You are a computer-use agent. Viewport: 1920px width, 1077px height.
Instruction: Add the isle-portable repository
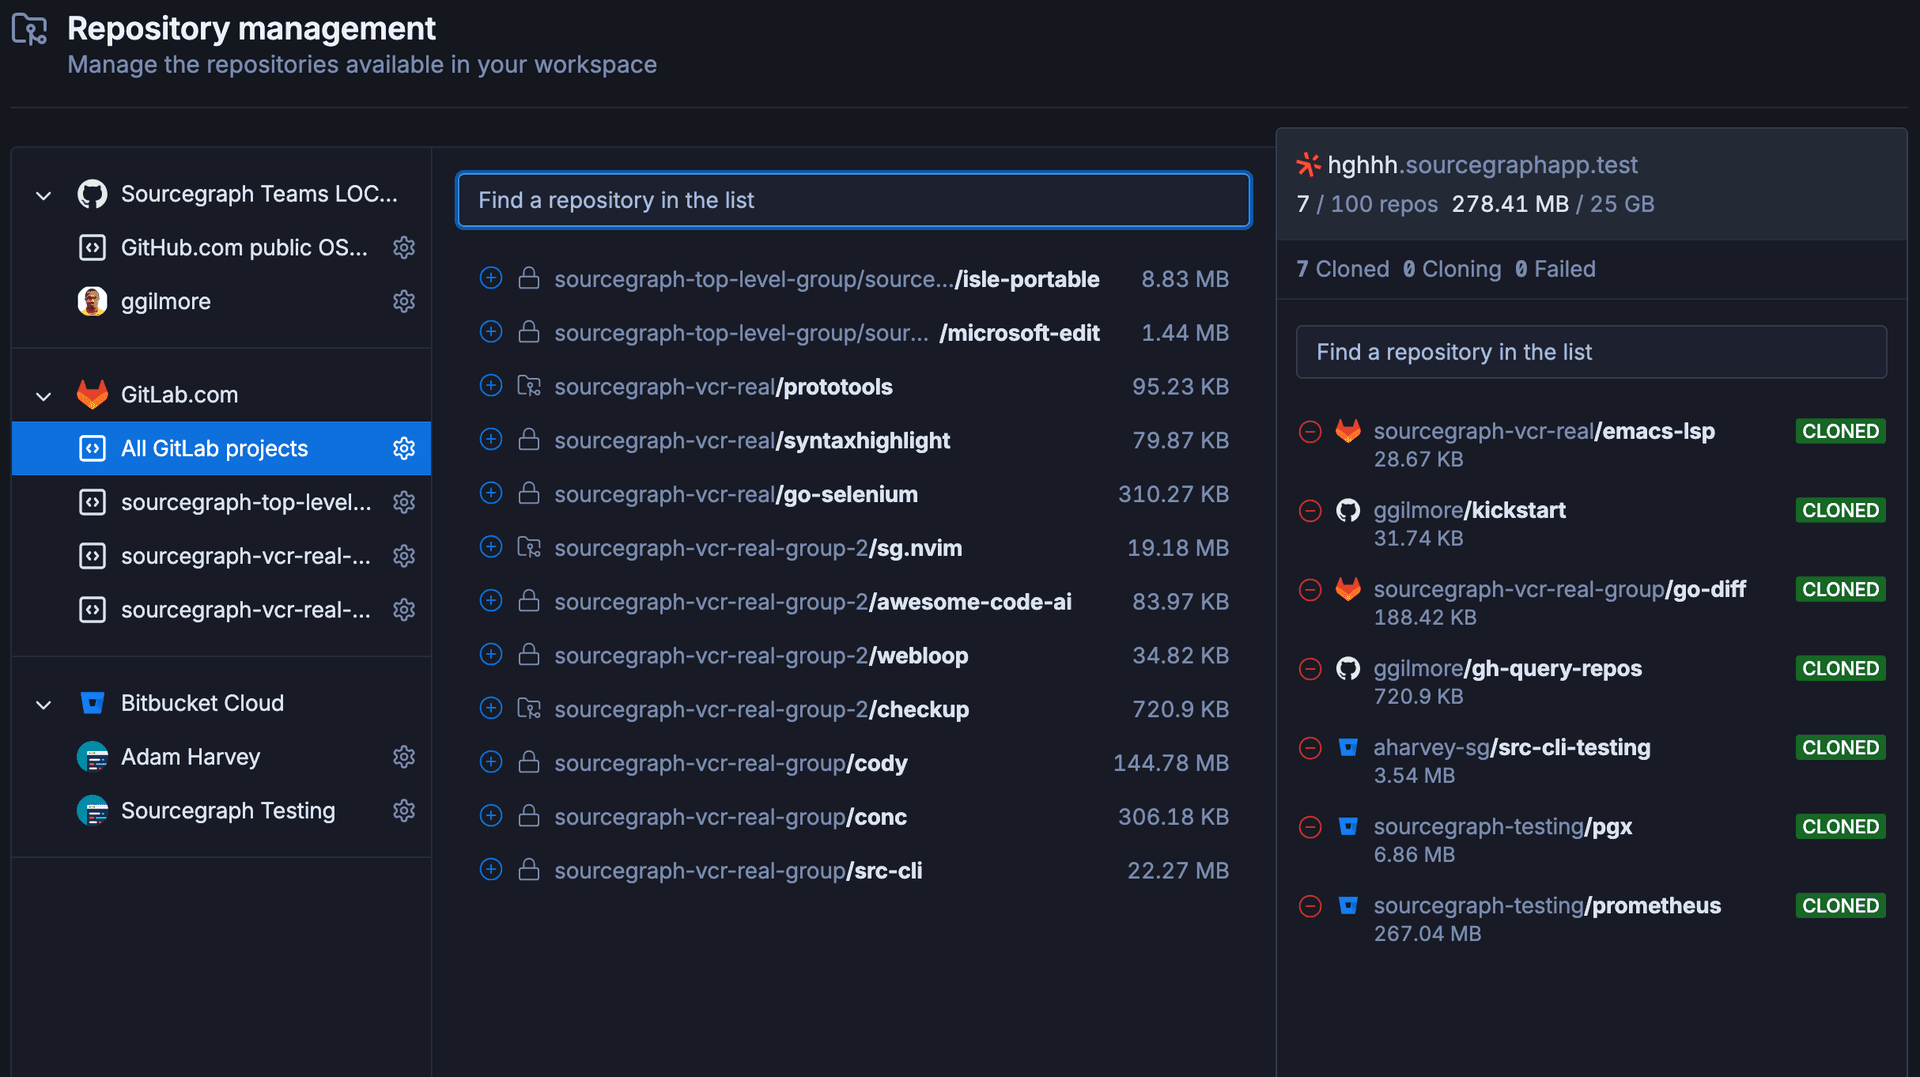[x=490, y=279]
